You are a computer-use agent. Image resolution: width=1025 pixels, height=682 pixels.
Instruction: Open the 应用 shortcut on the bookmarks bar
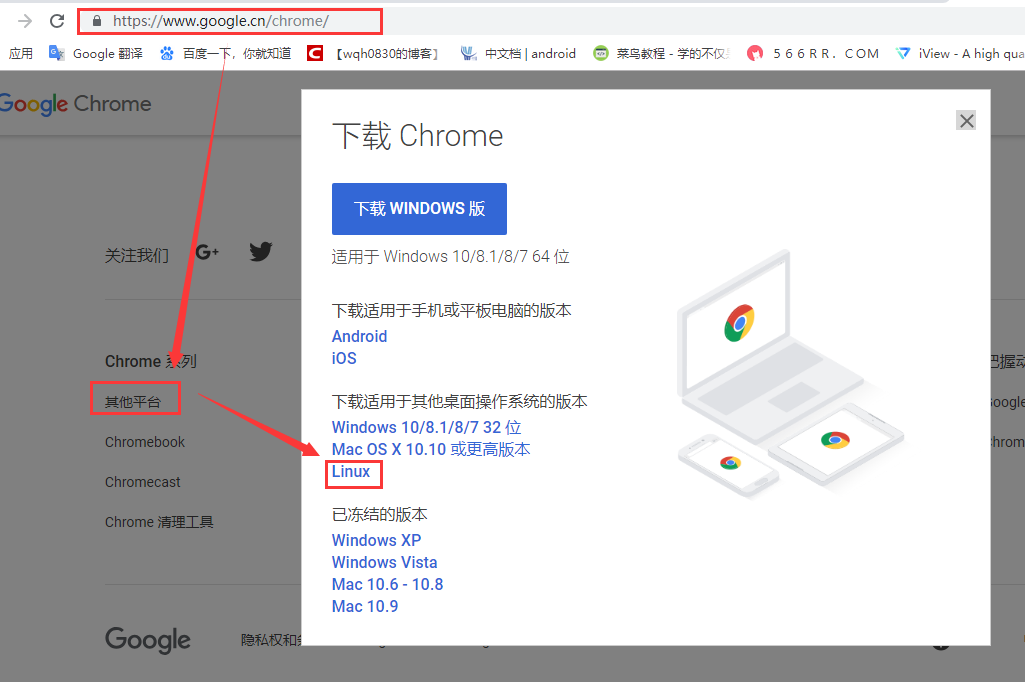click(20, 53)
